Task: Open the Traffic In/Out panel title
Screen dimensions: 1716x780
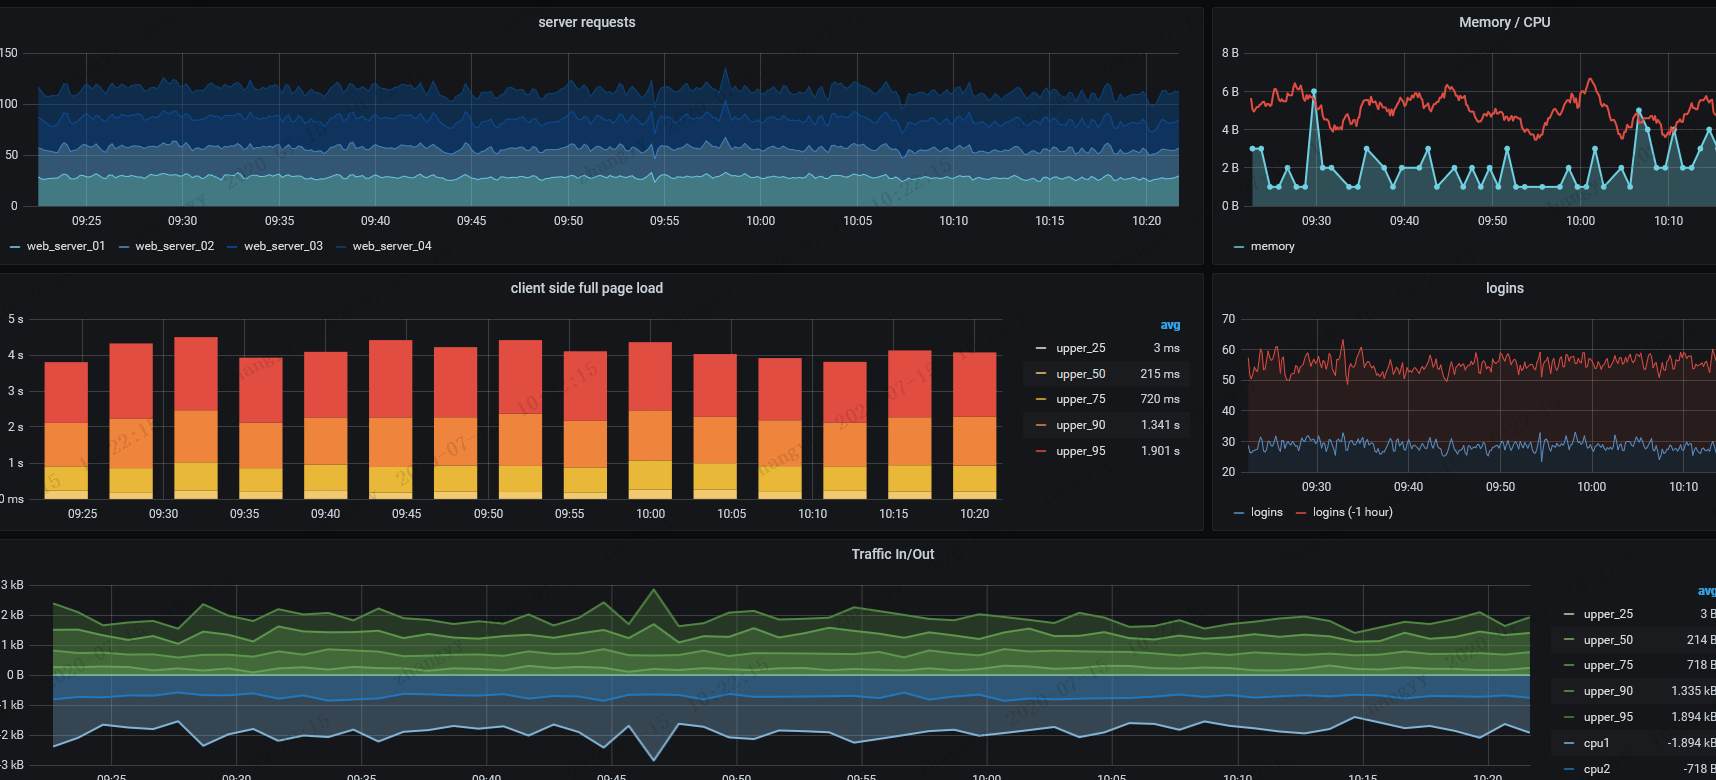Action: (x=893, y=554)
